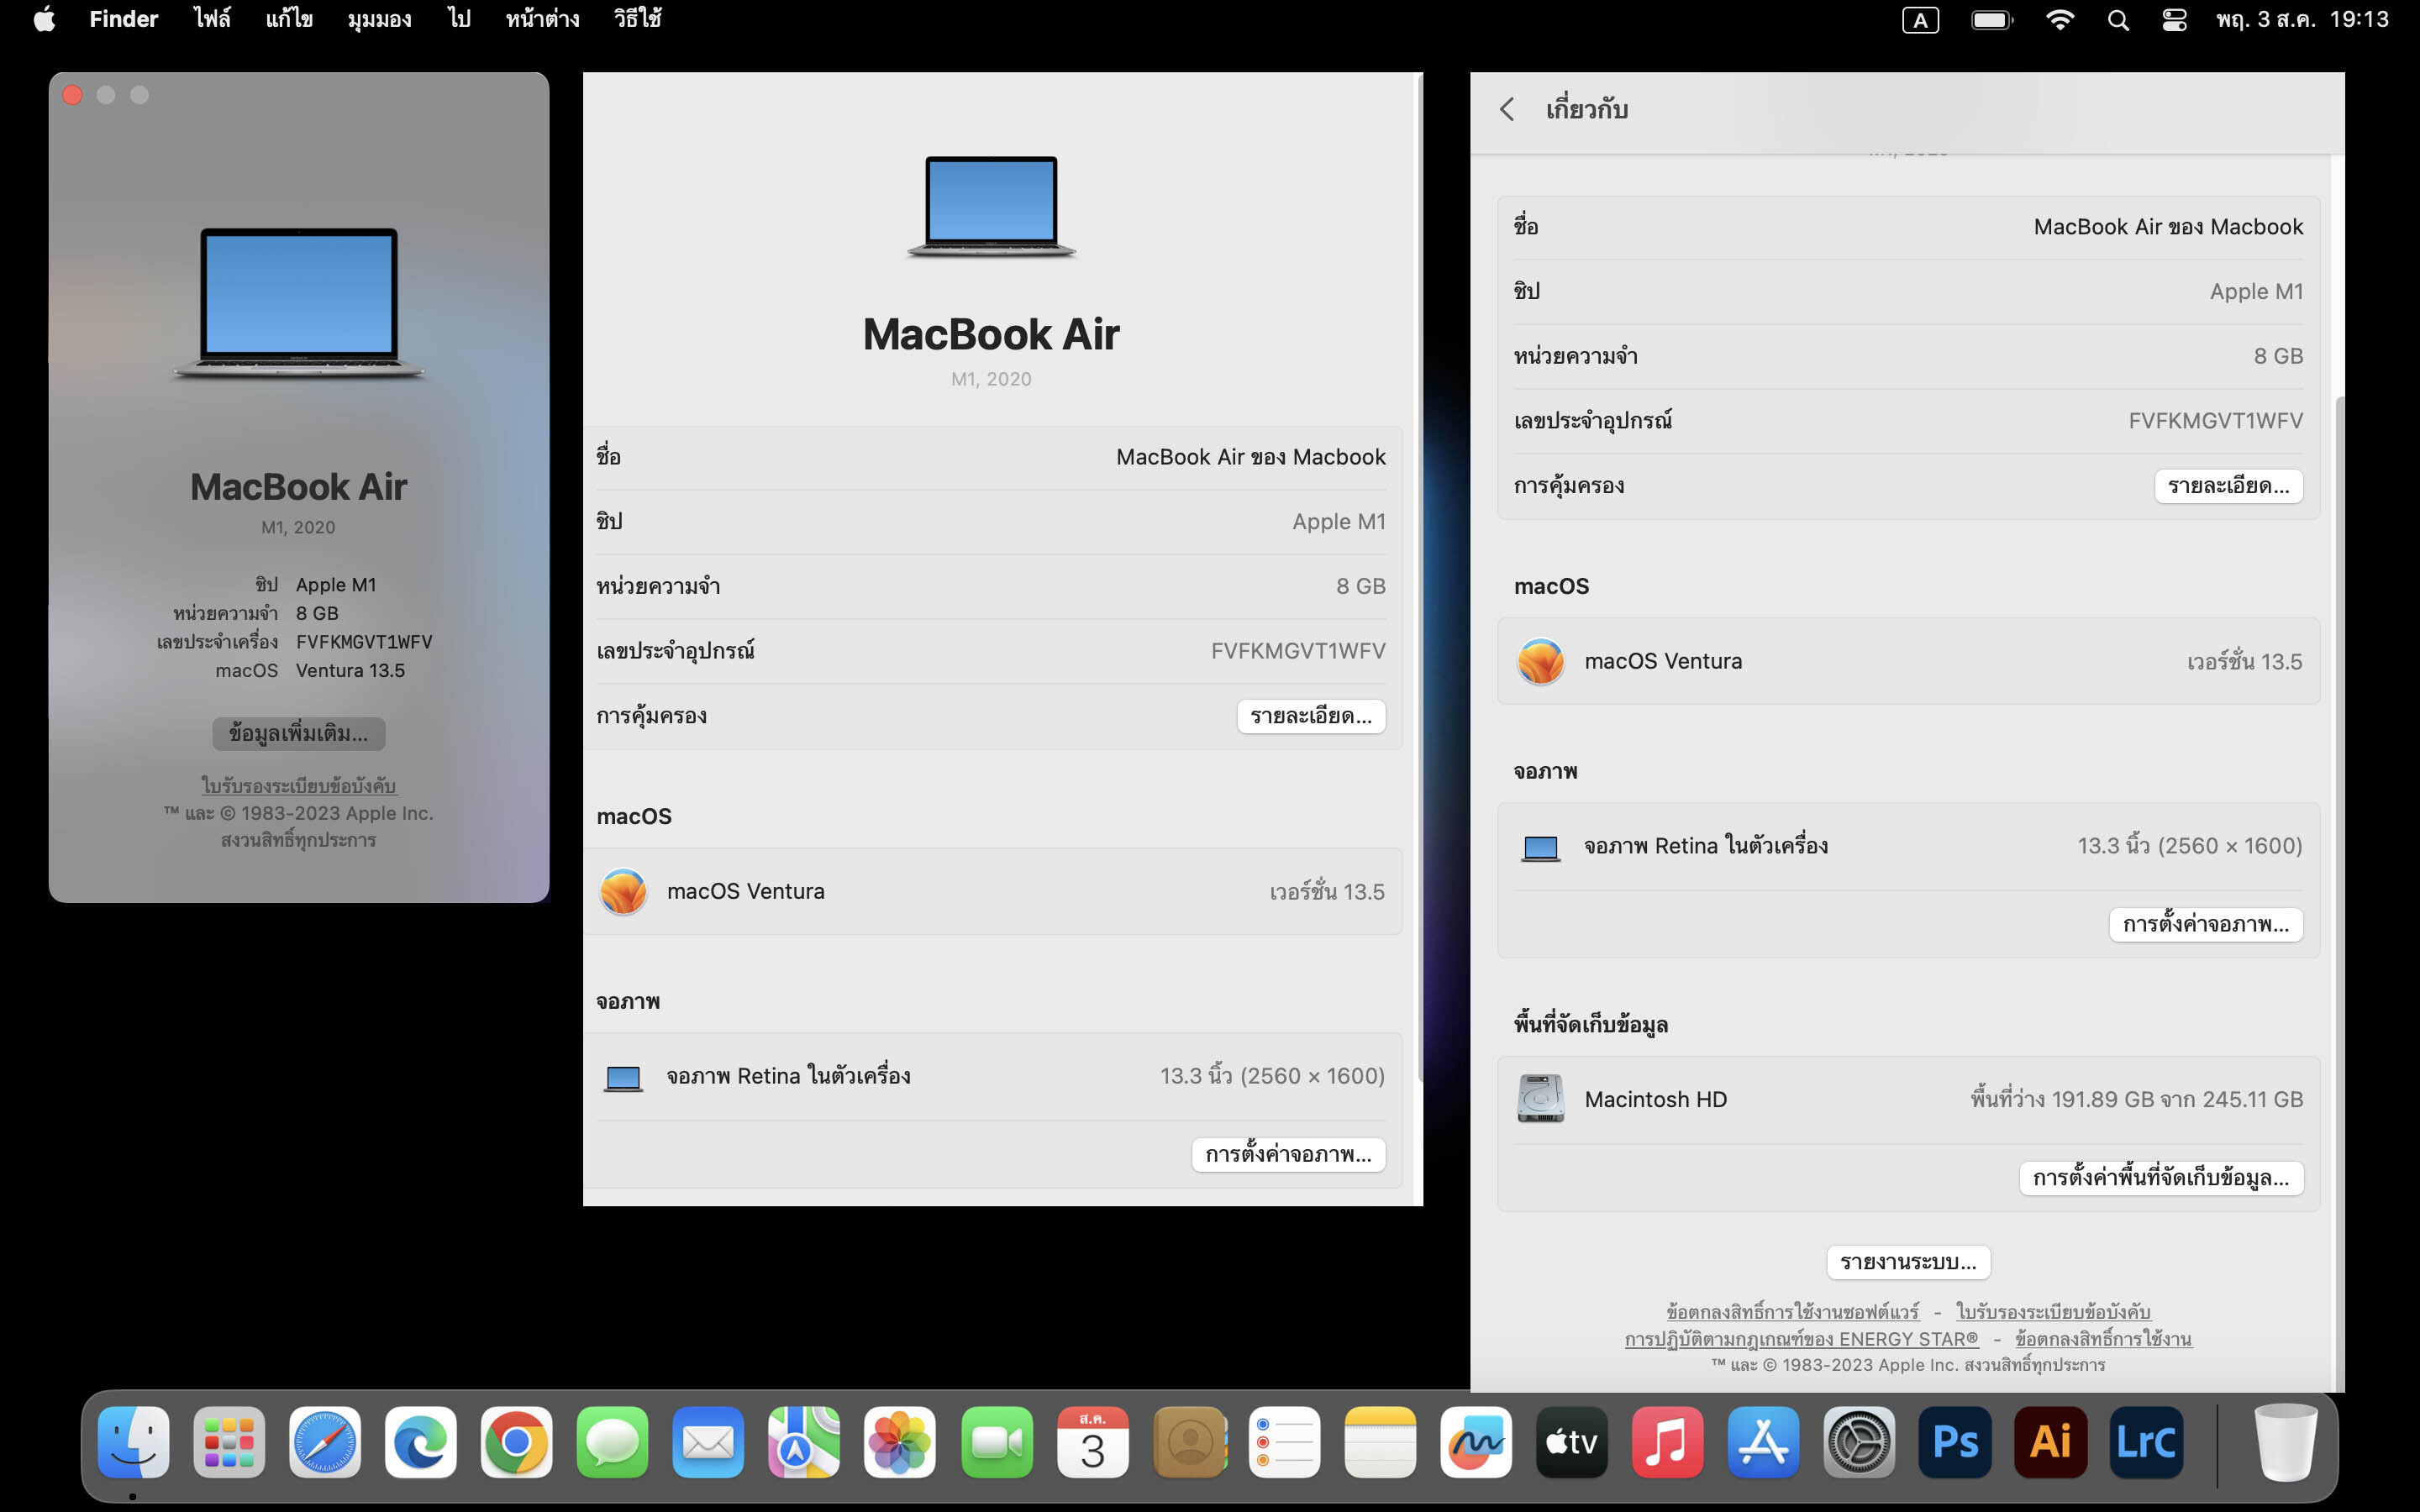
Task: Open the Apple menu
Action: click(44, 19)
